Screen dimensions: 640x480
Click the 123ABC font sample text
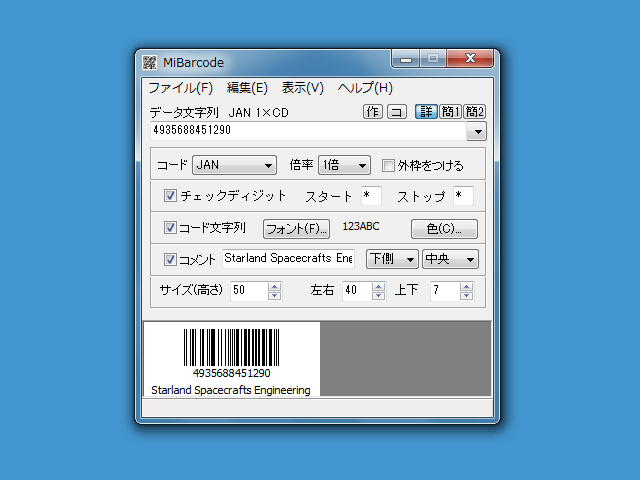(361, 227)
